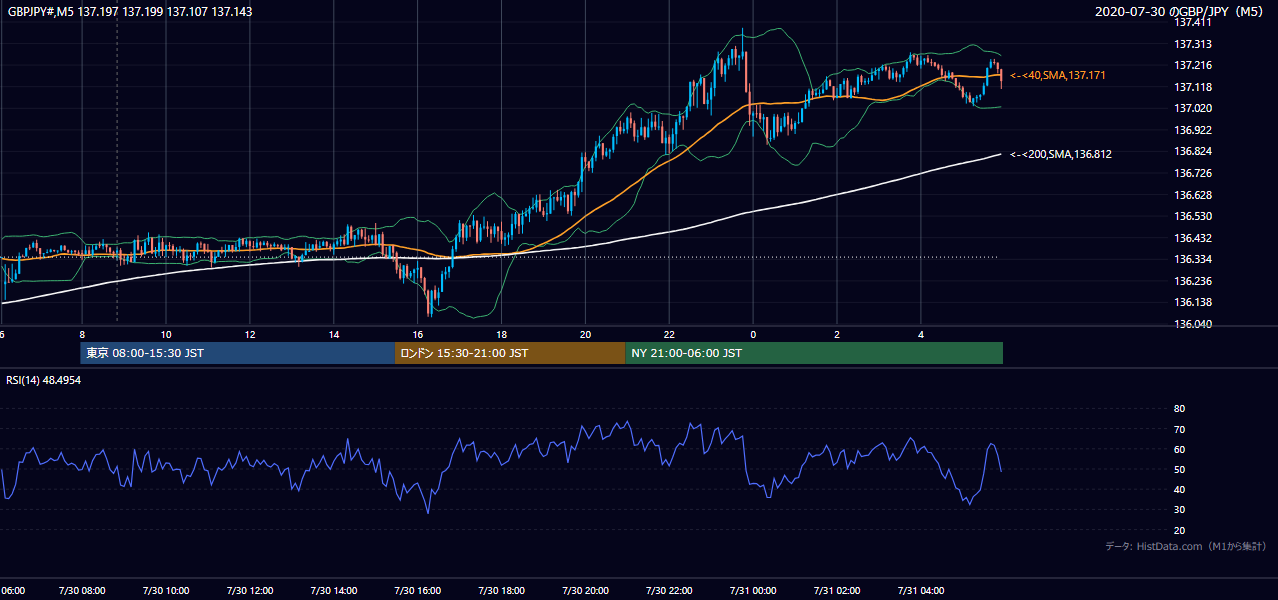Click RSI scale value 50
The height and width of the screenshot is (600, 1278).
pyautogui.click(x=1180, y=469)
